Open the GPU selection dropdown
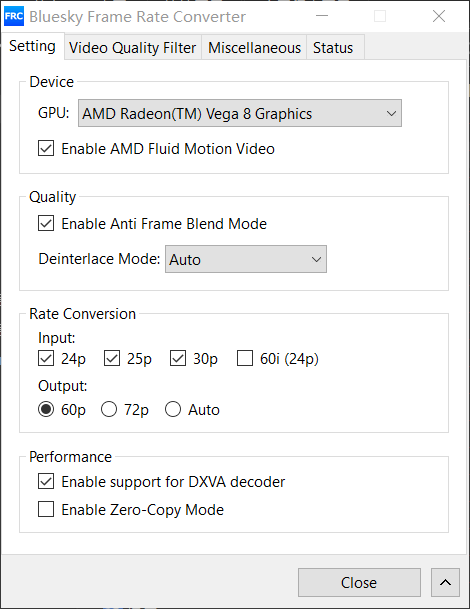Image resolution: width=470 pixels, height=609 pixels. coord(240,113)
